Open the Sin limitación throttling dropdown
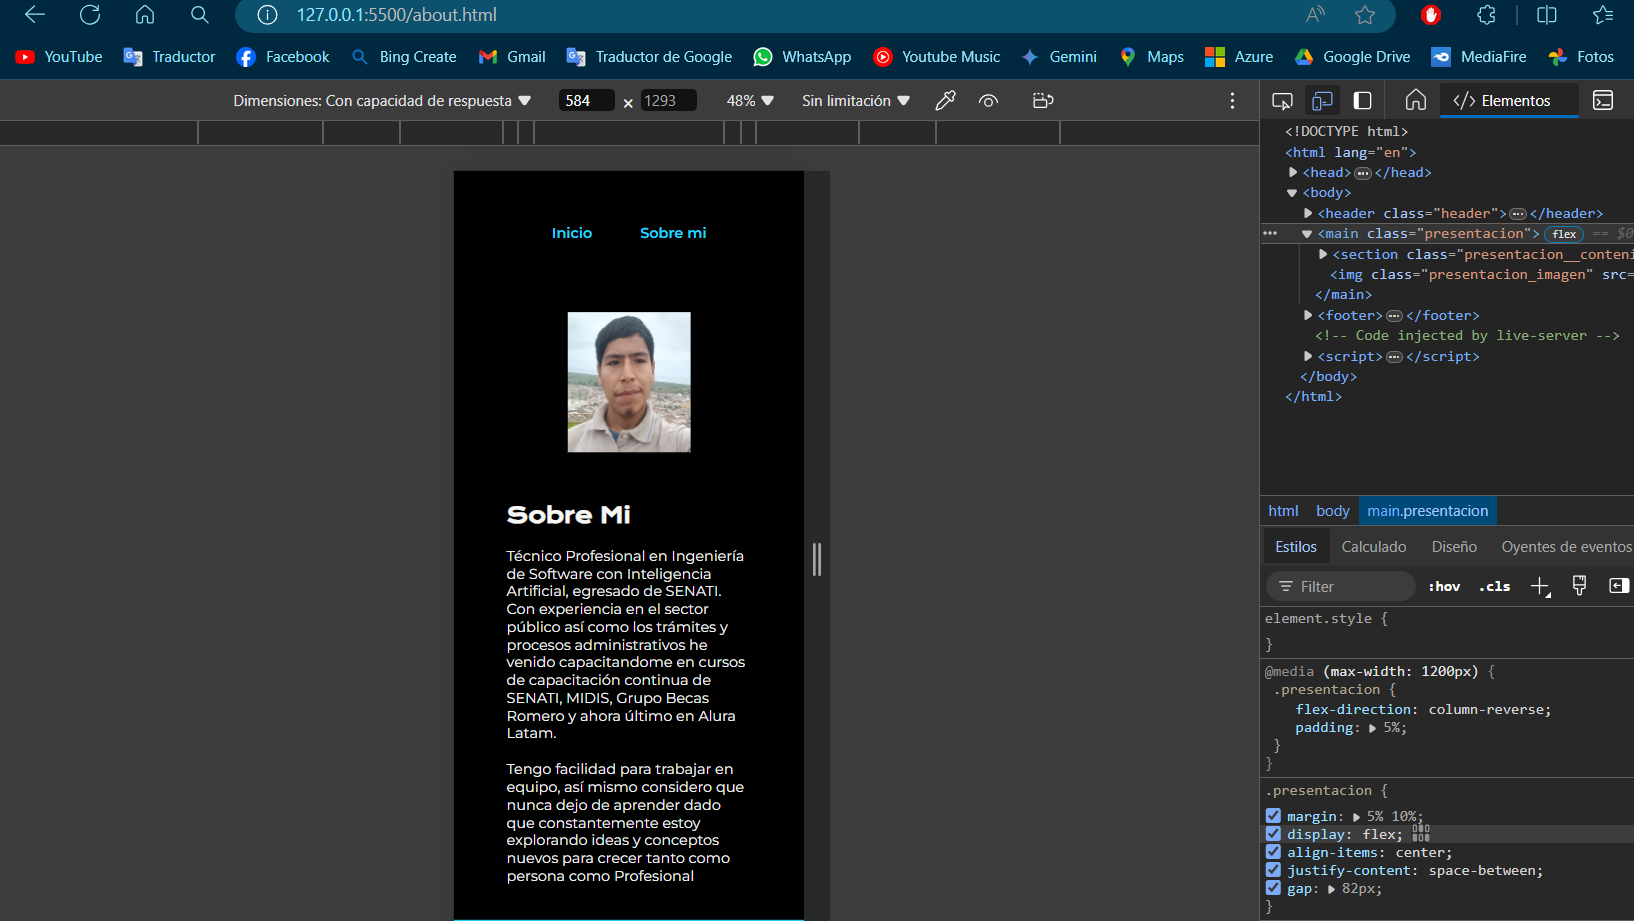Screen dimensions: 1634x921 pyautogui.click(x=856, y=101)
